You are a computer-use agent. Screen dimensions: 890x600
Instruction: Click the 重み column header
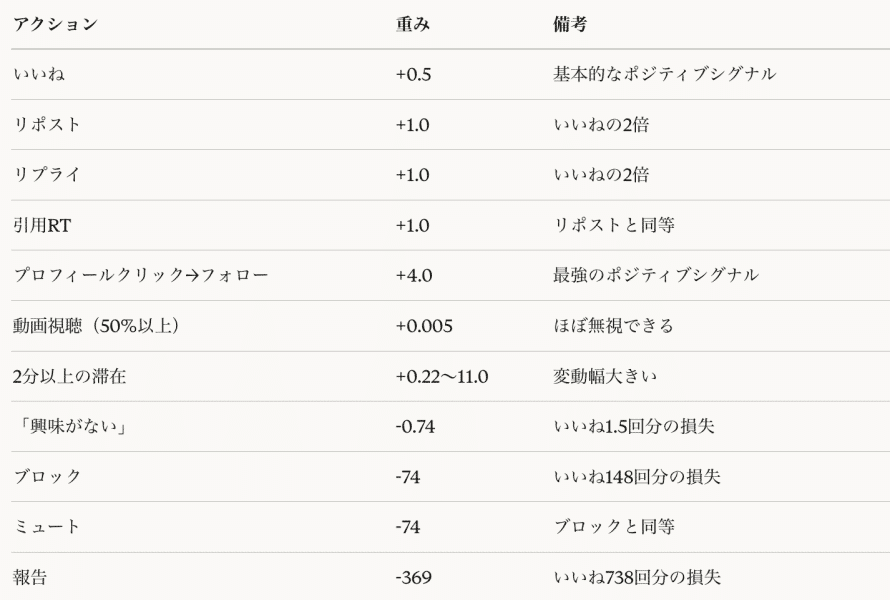(x=412, y=25)
